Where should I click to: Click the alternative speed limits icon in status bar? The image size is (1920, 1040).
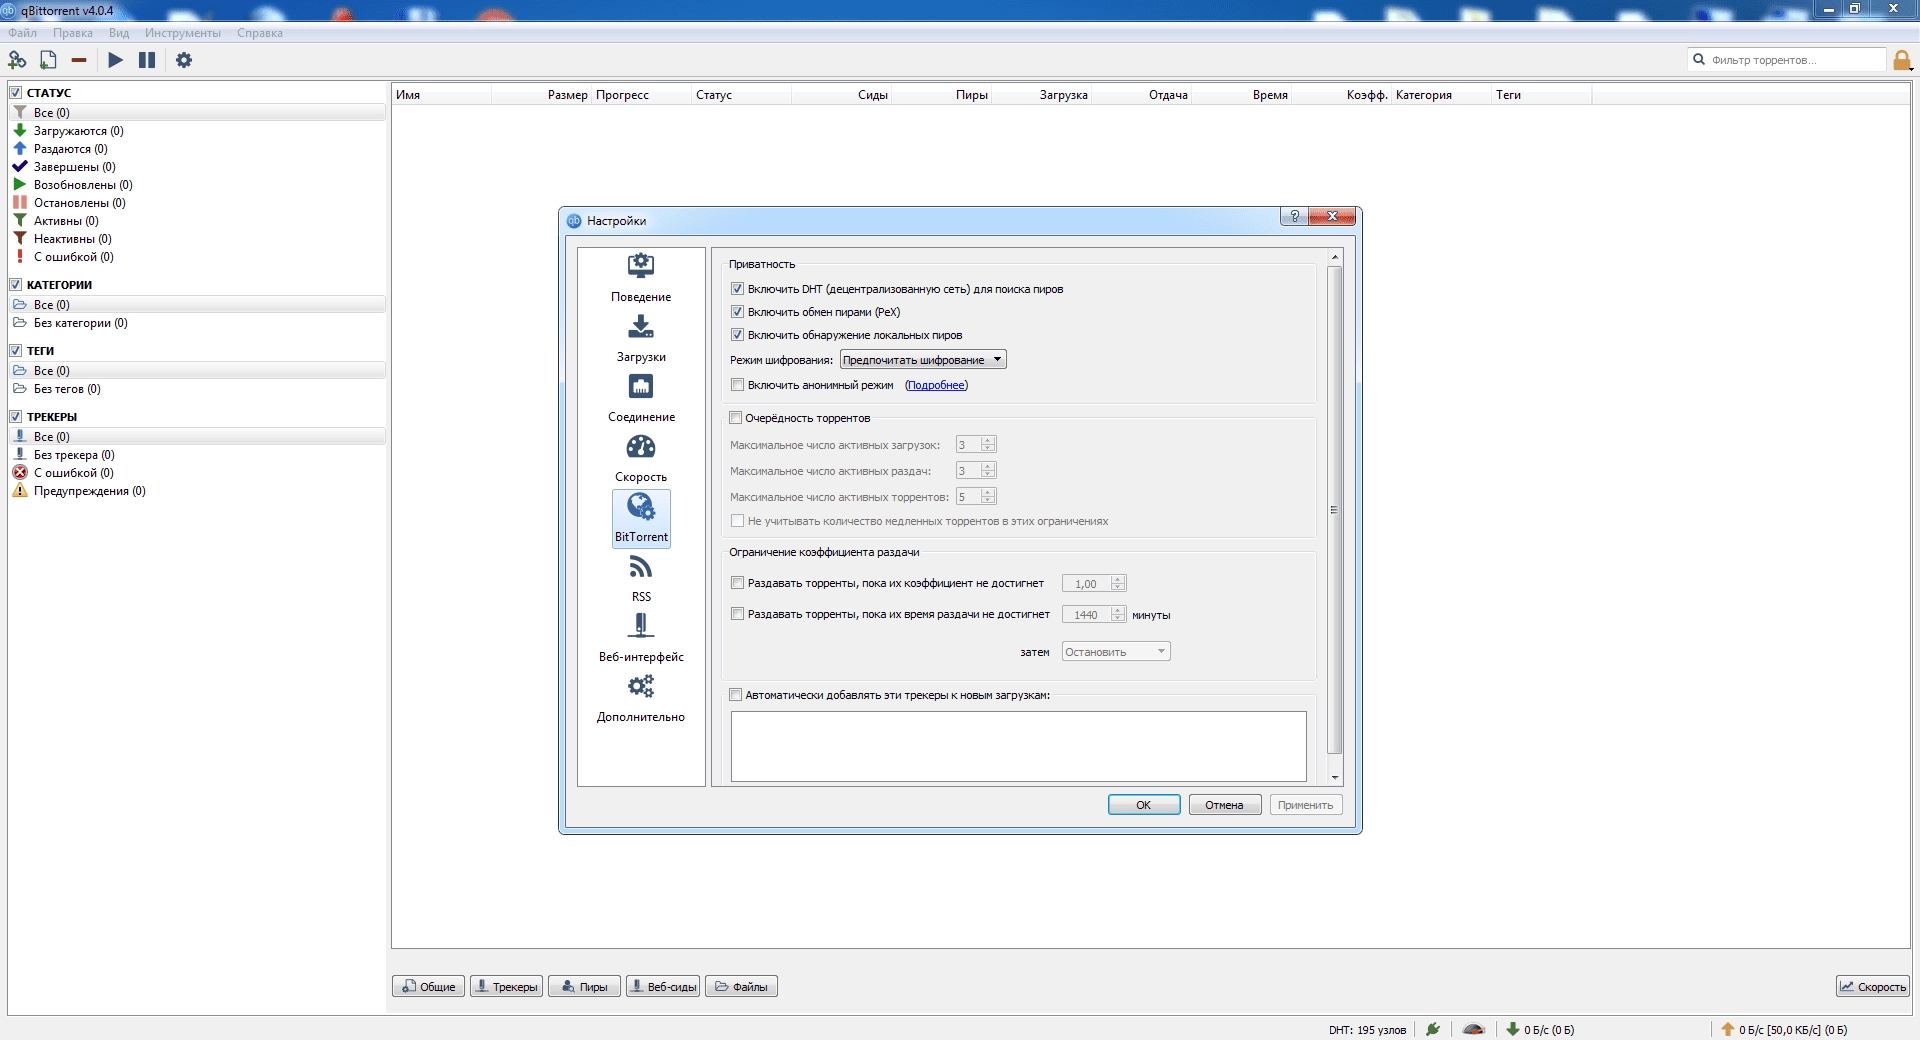pyautogui.click(x=1473, y=1029)
